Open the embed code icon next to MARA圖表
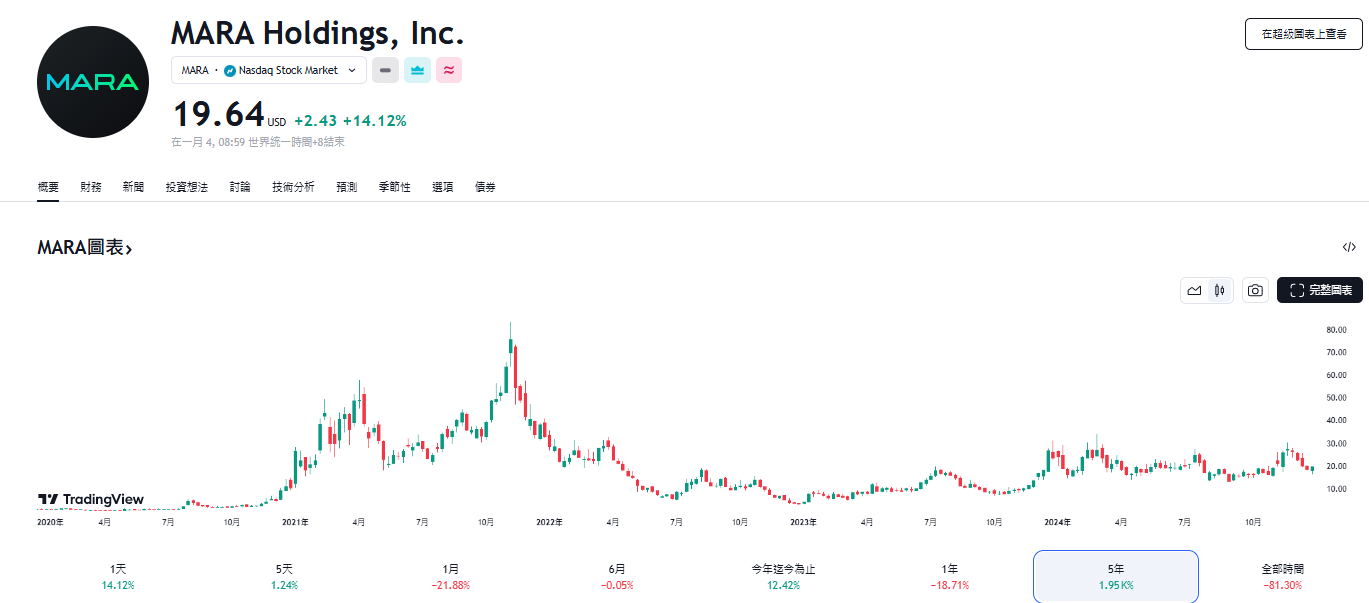Image resolution: width=1369 pixels, height=603 pixels. coord(1349,246)
